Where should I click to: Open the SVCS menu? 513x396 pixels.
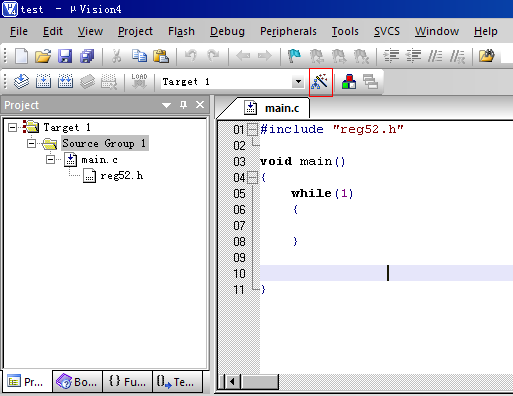(387, 31)
